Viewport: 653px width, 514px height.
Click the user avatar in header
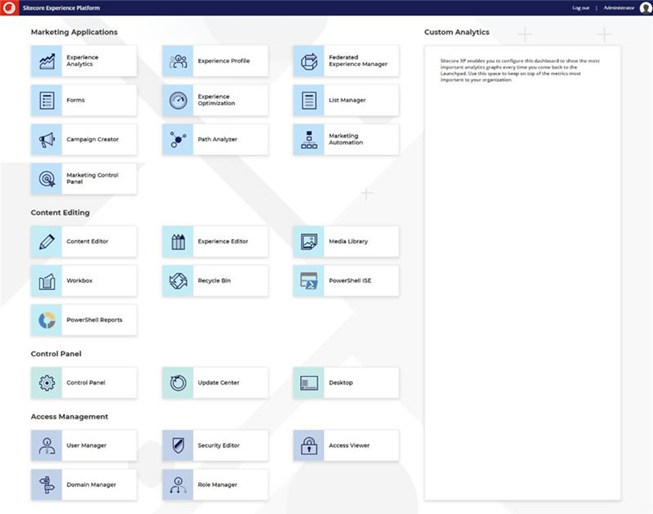646,8
